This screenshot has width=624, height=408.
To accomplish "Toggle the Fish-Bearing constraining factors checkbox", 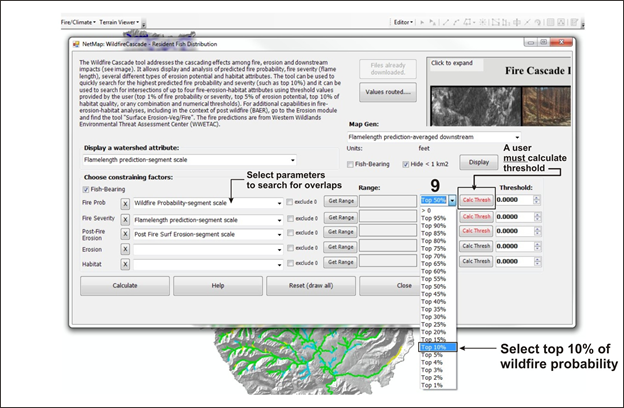I will pos(87,187).
